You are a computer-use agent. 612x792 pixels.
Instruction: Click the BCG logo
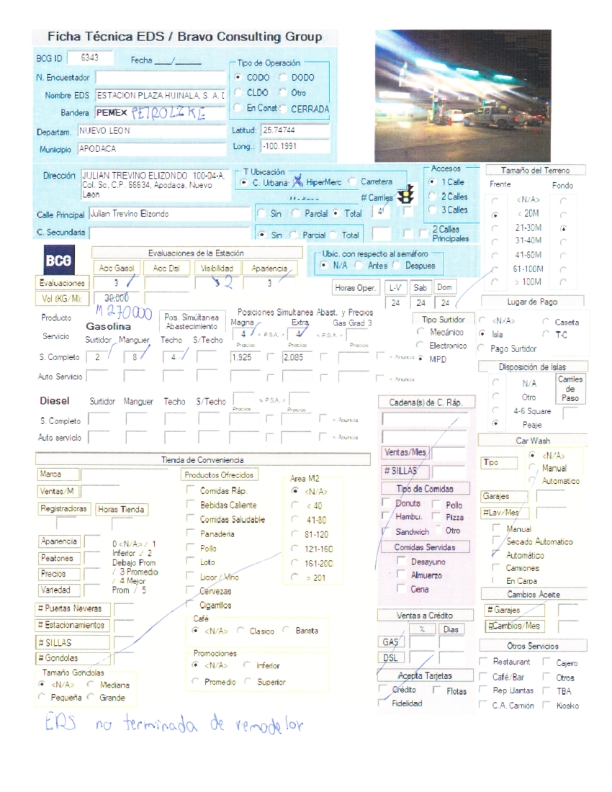click(59, 260)
